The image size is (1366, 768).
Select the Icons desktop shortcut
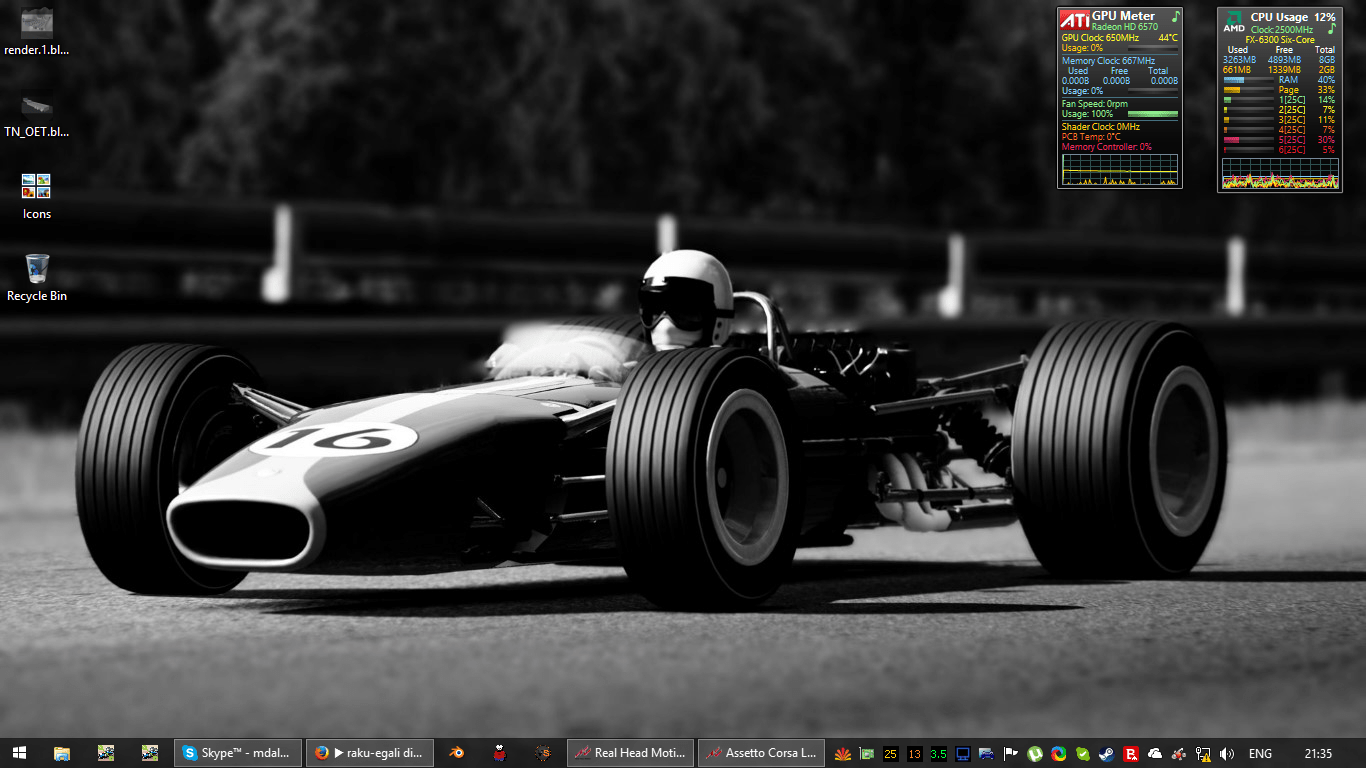click(x=37, y=196)
